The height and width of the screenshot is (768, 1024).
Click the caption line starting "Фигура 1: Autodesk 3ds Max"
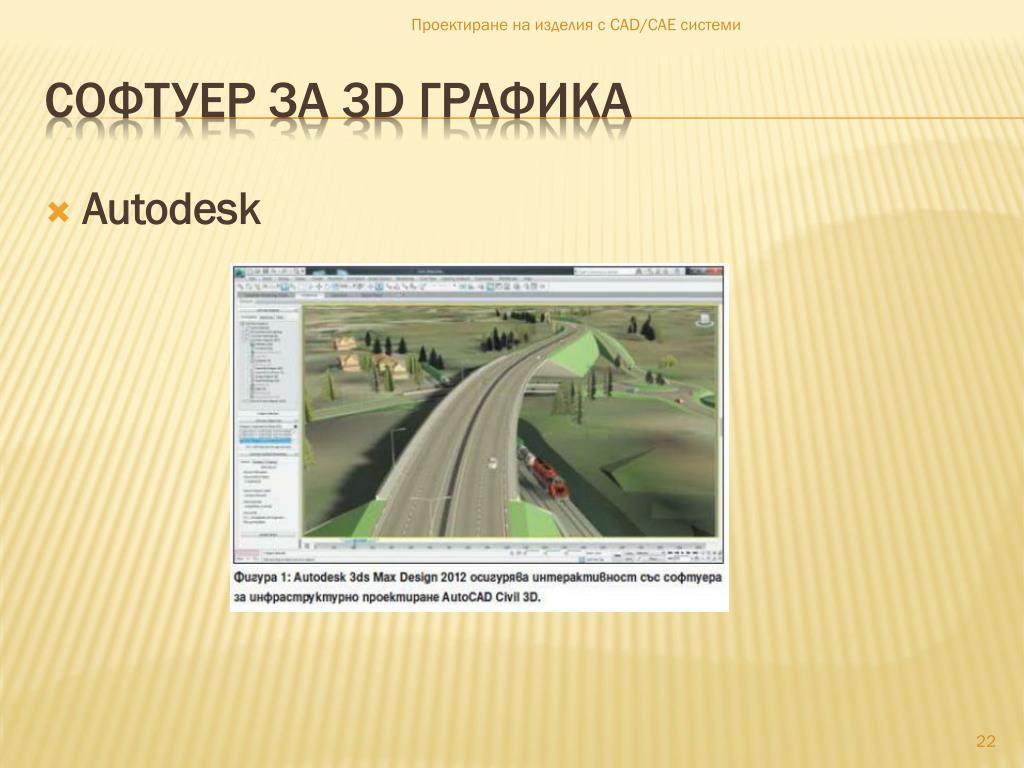[477, 577]
